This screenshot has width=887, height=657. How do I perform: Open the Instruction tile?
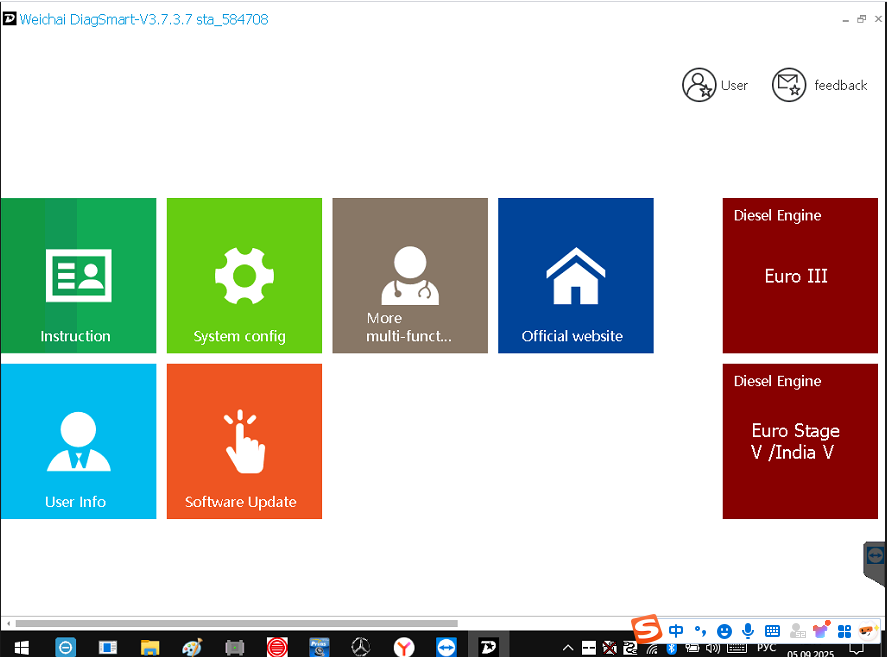78,276
